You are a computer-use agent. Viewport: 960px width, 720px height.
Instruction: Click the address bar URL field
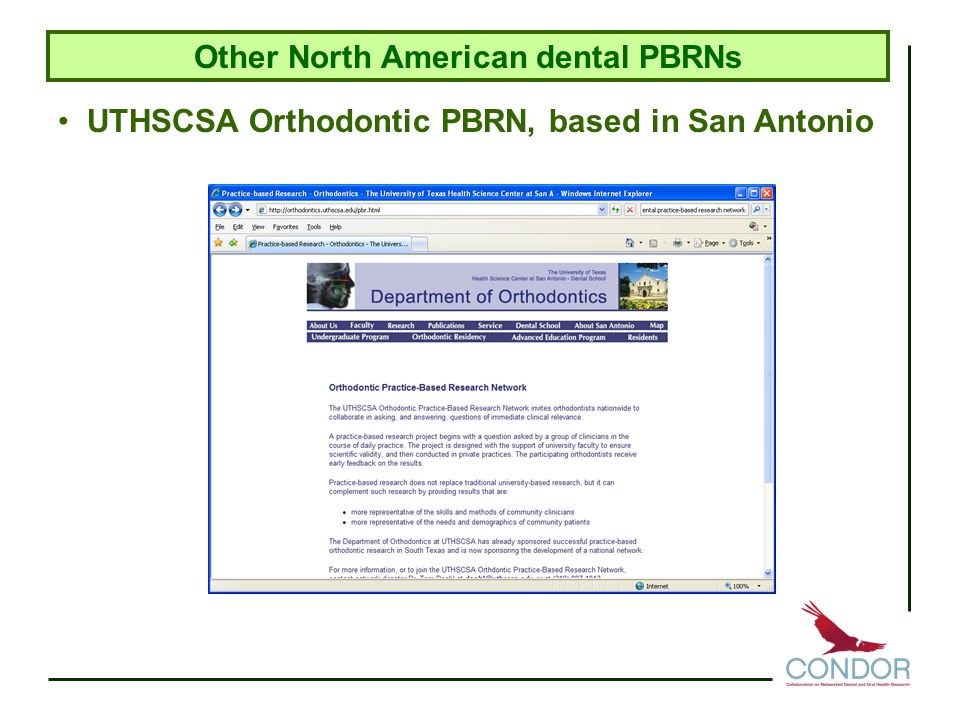click(432, 210)
